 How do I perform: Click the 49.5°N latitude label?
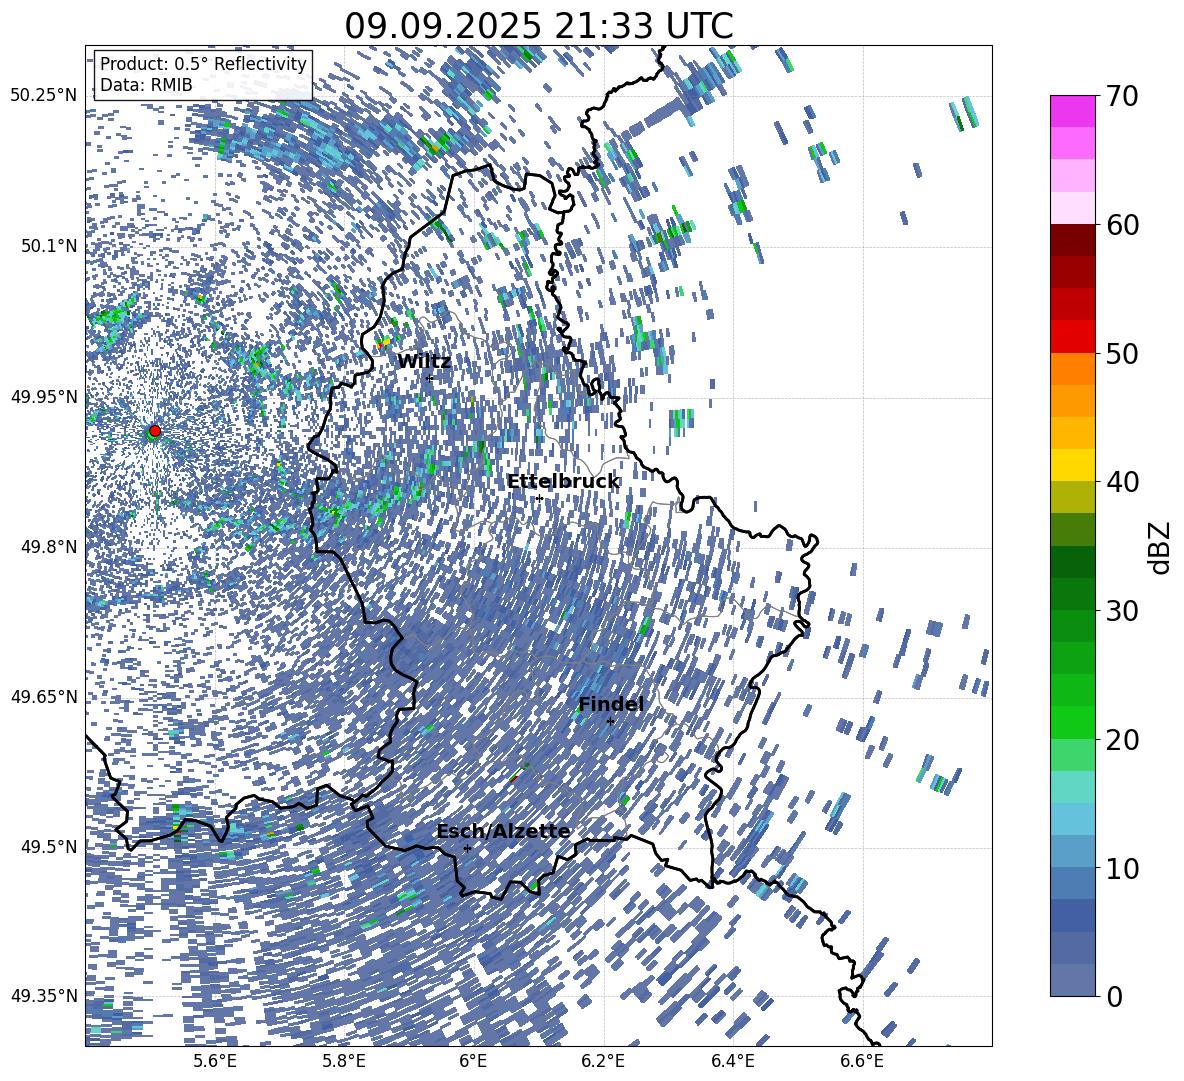48,846
